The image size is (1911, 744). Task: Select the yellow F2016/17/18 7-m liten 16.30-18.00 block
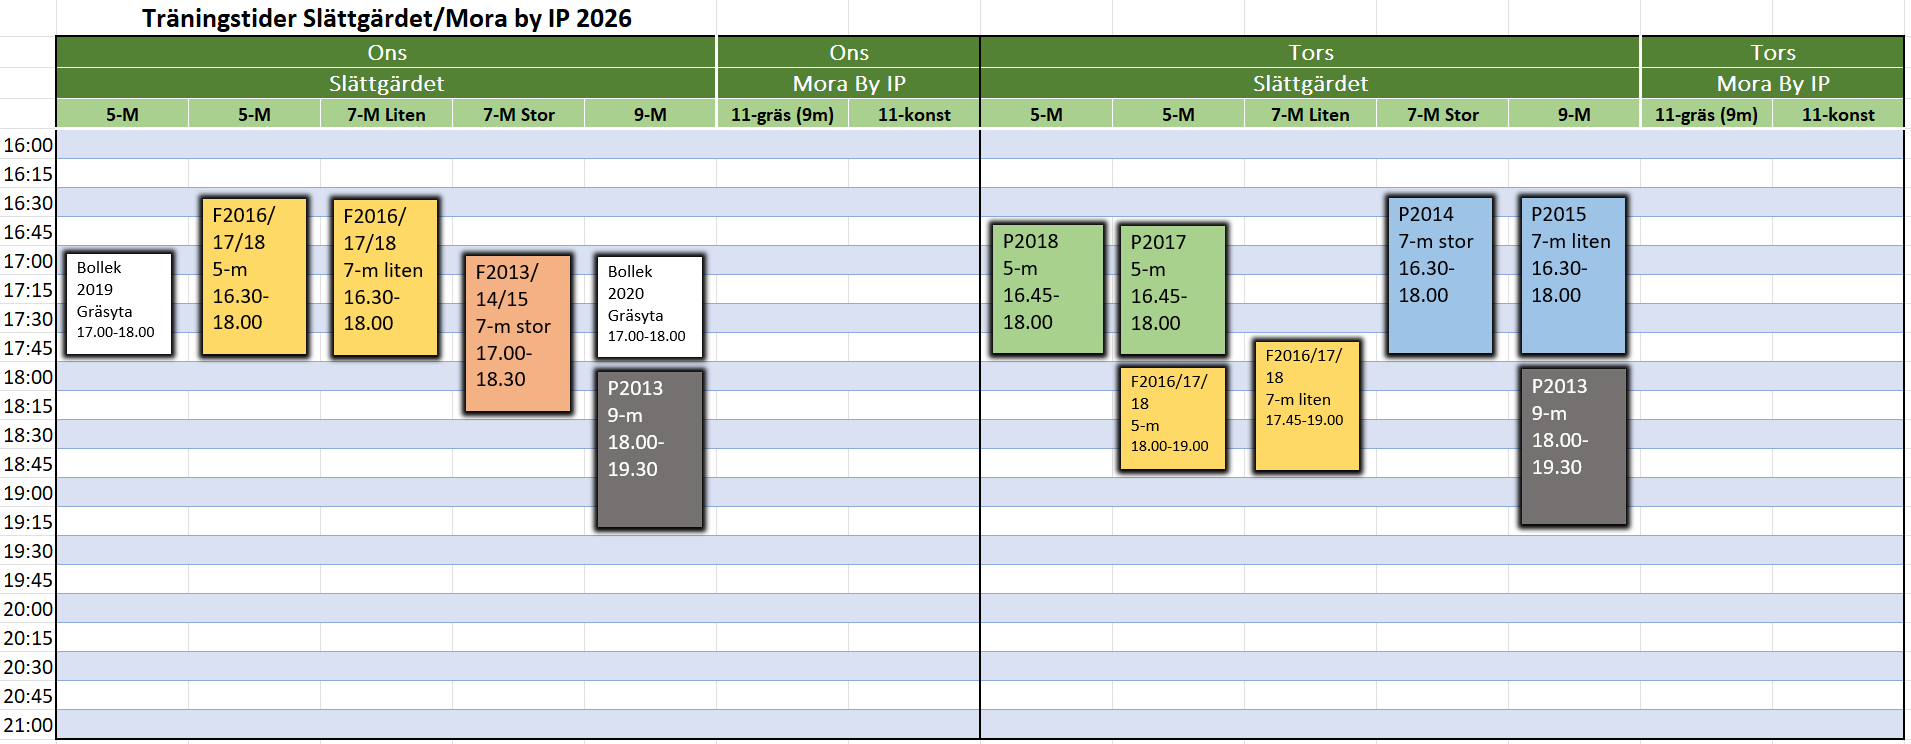click(385, 277)
